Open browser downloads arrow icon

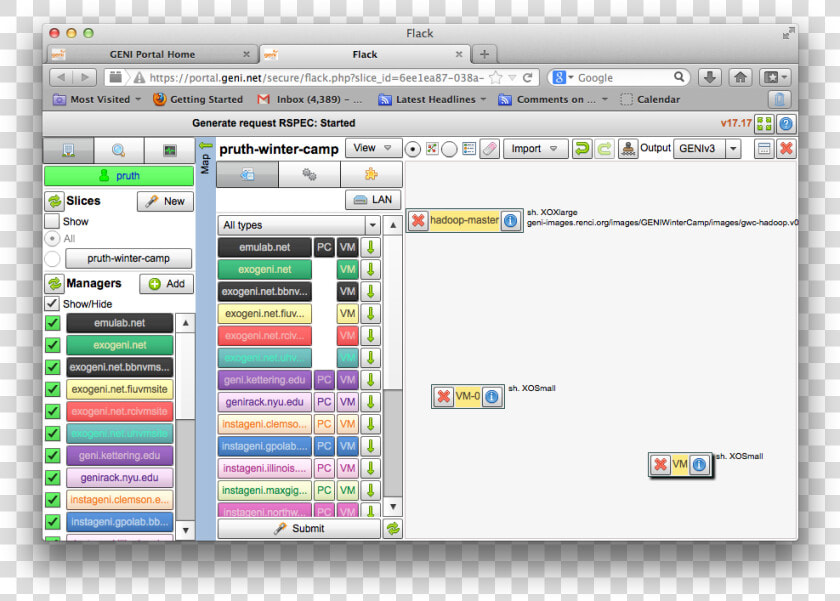click(710, 78)
